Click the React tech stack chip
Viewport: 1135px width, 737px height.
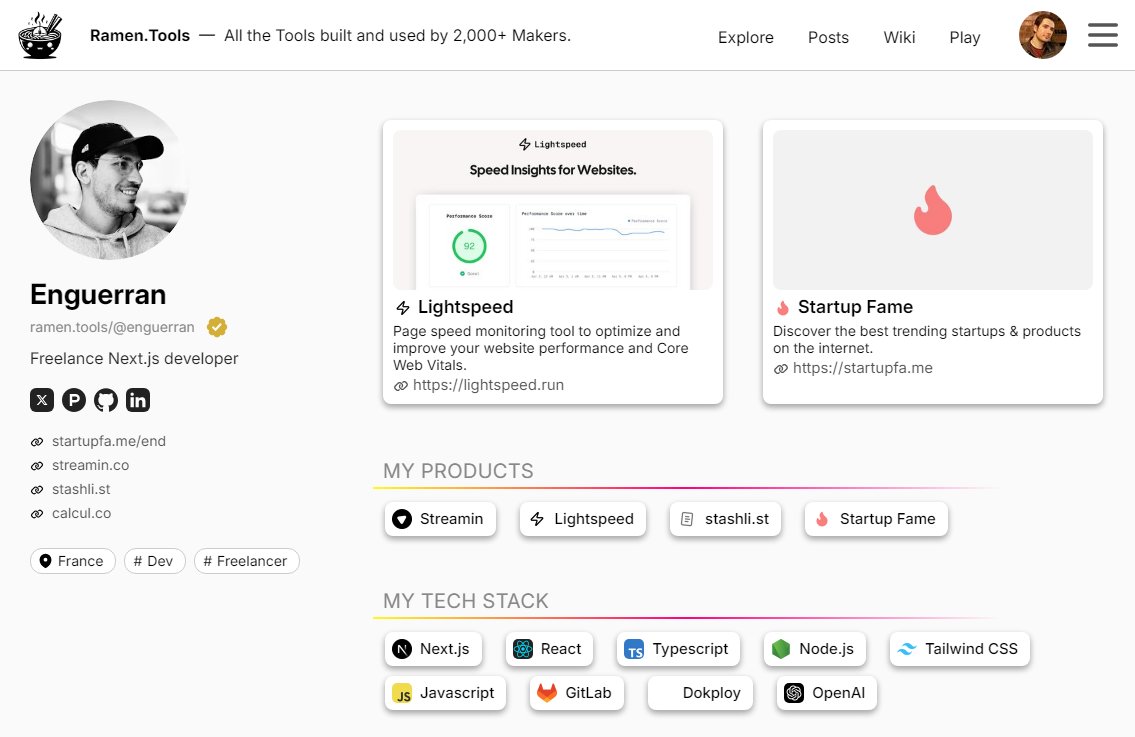(549, 649)
